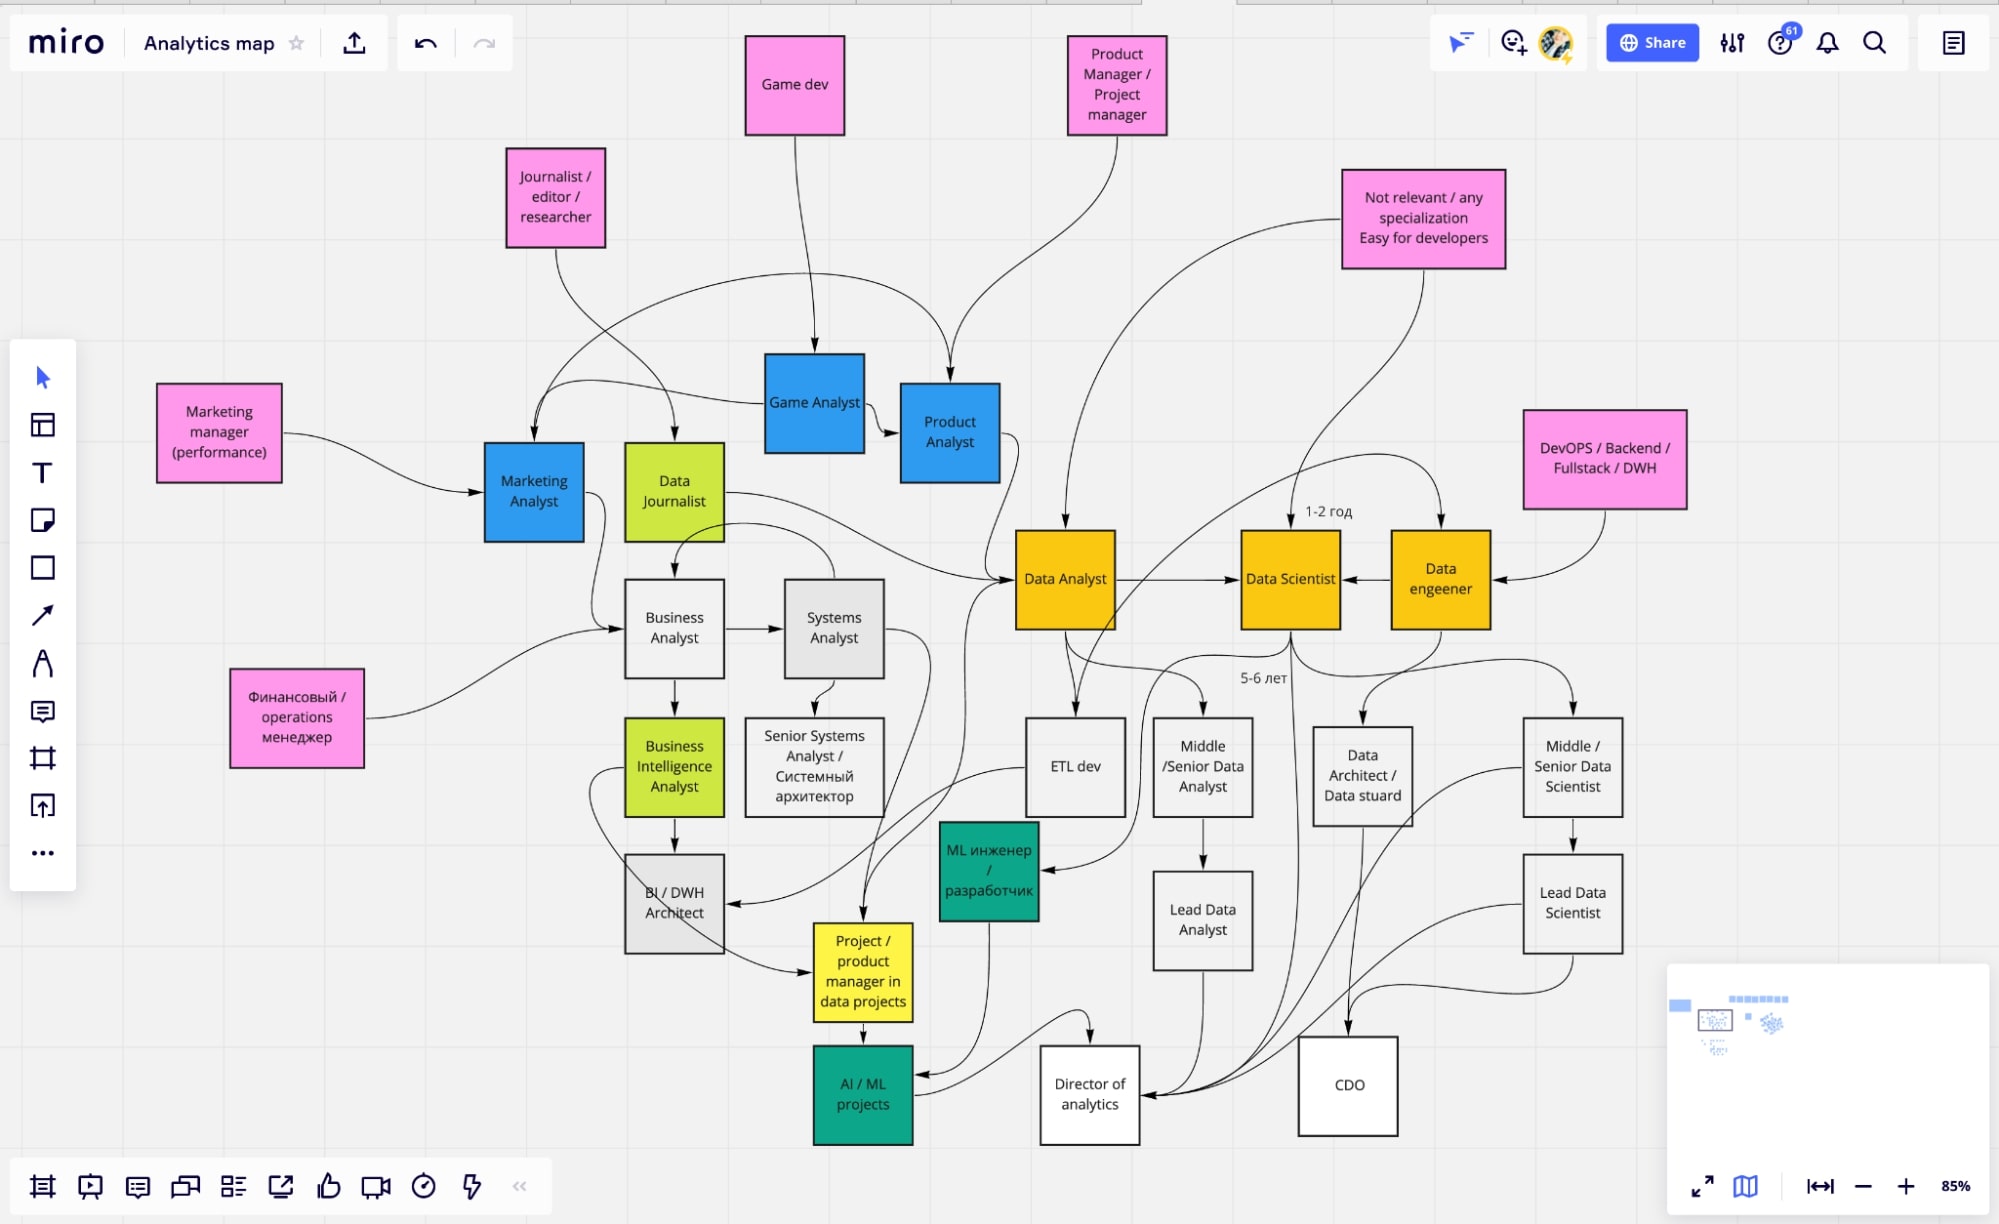Select the frame tool in sidebar
This screenshot has width=1999, height=1224.
click(42, 758)
